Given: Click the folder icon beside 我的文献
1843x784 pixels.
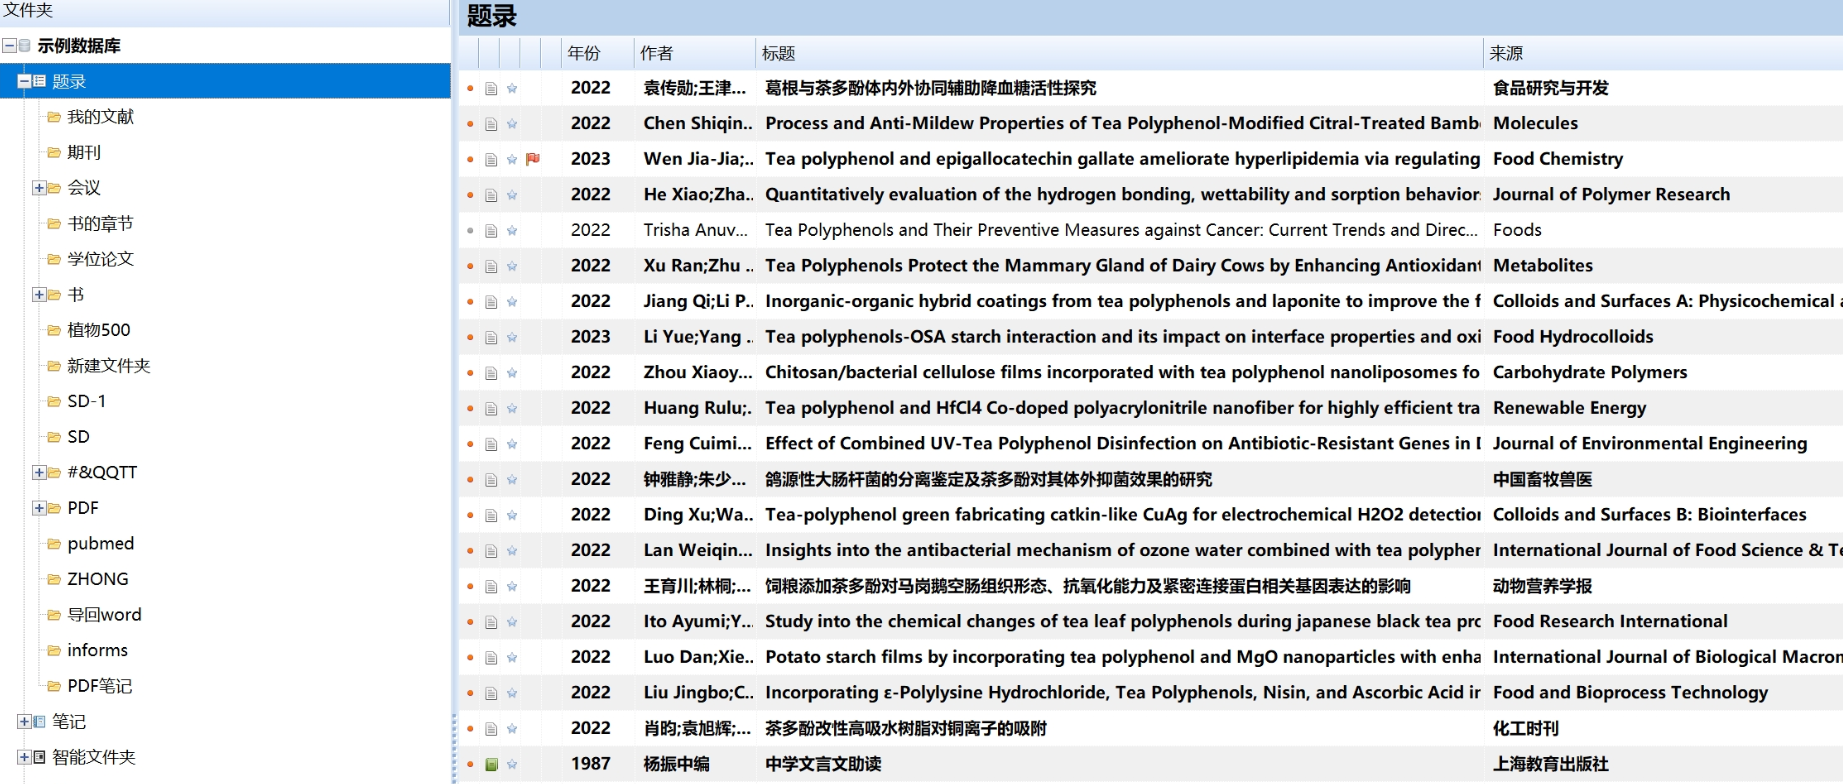Looking at the screenshot, I should [54, 117].
